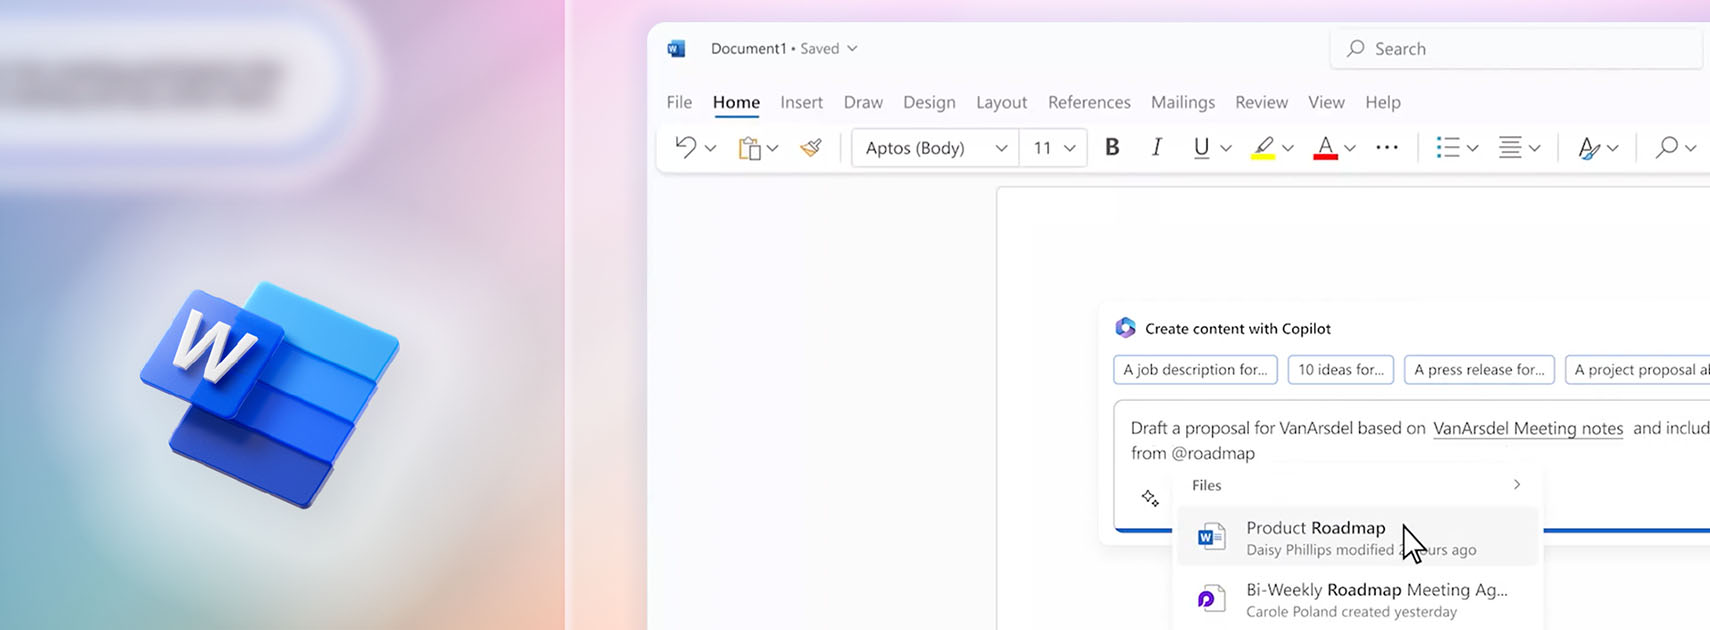Click the Word app icon in title bar
The height and width of the screenshot is (630, 1710).
(x=677, y=48)
